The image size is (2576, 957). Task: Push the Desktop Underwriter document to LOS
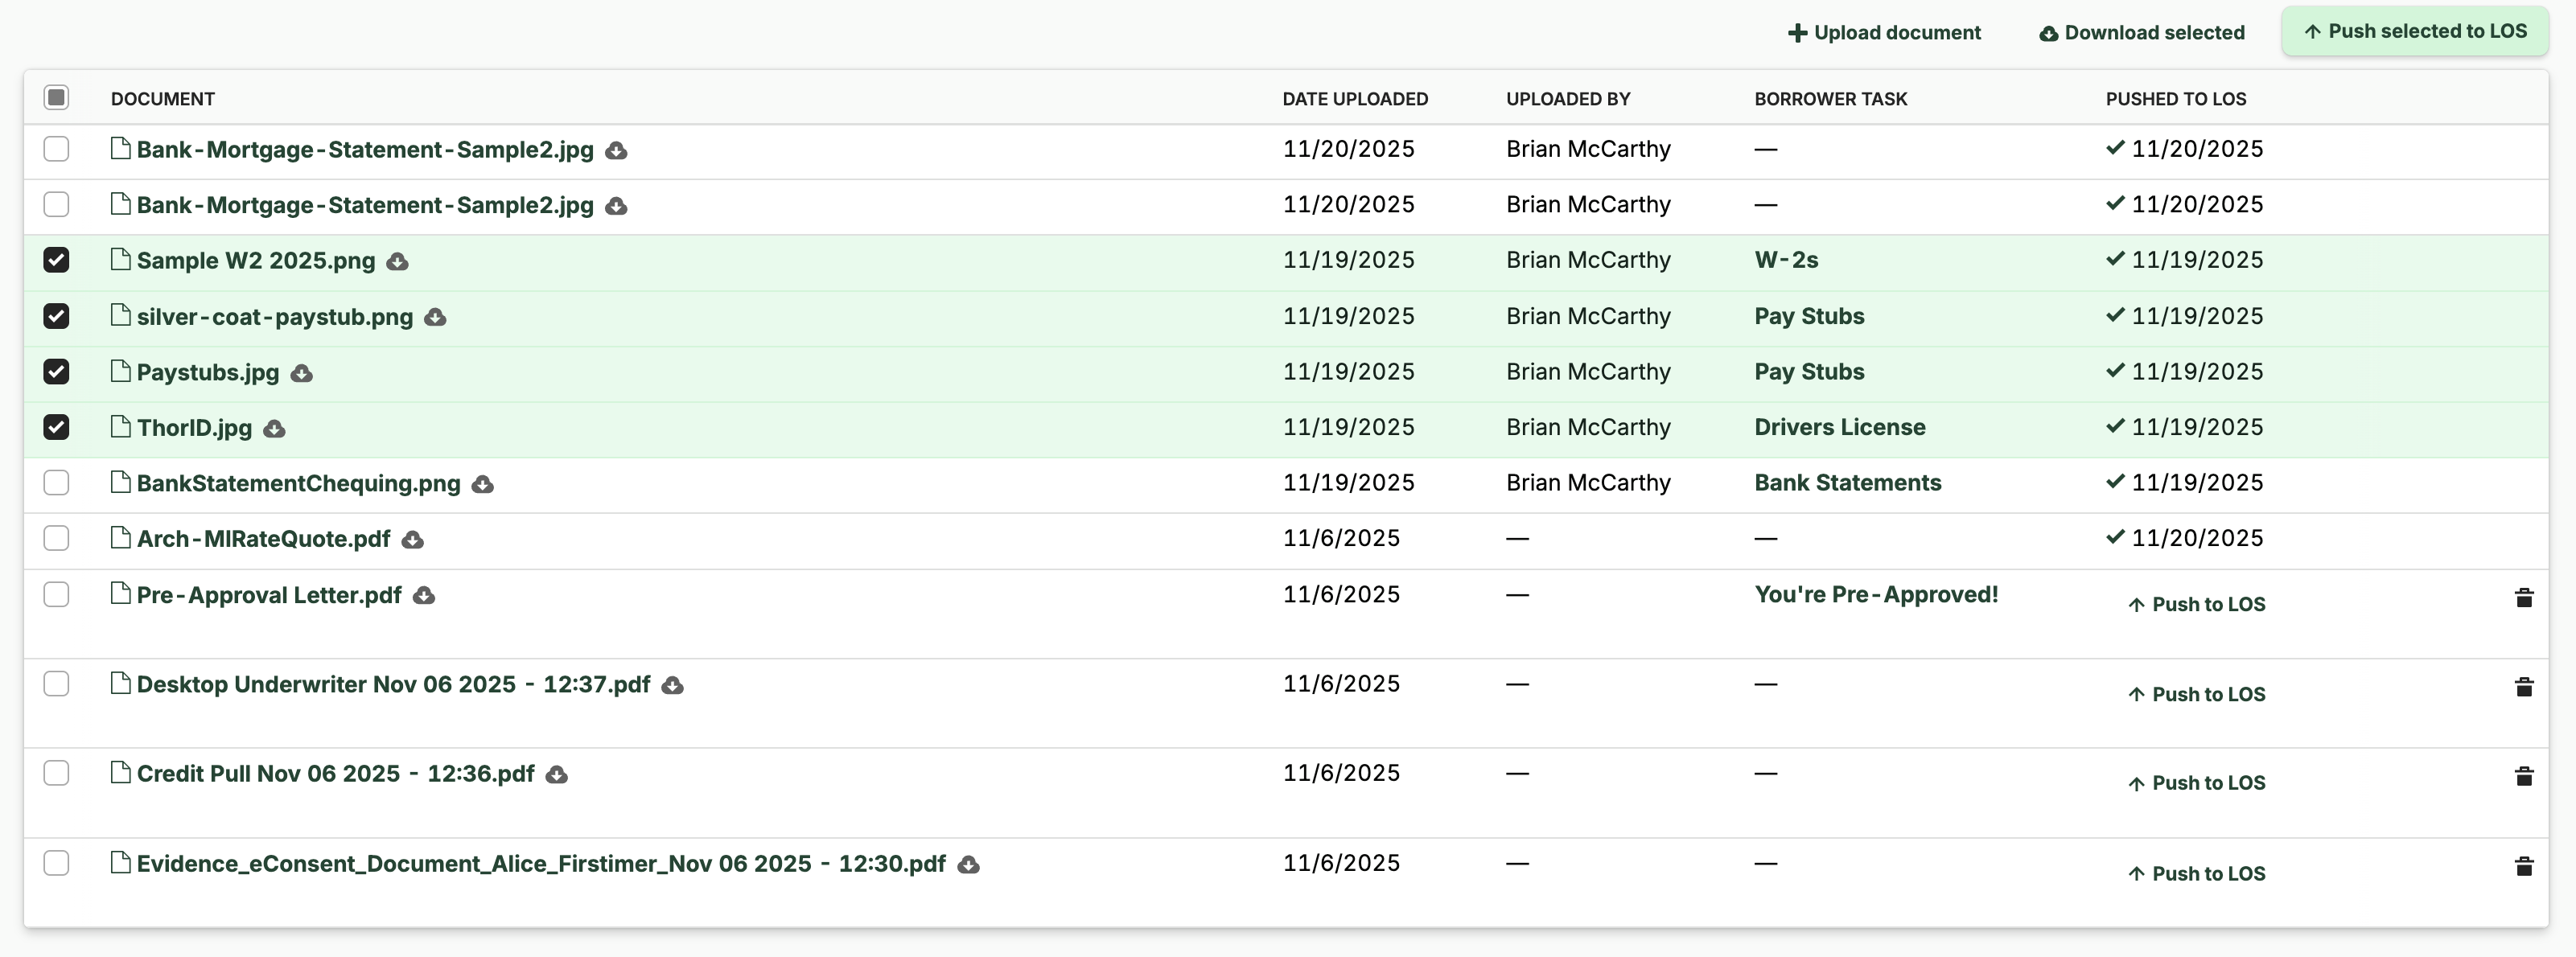click(x=2196, y=694)
